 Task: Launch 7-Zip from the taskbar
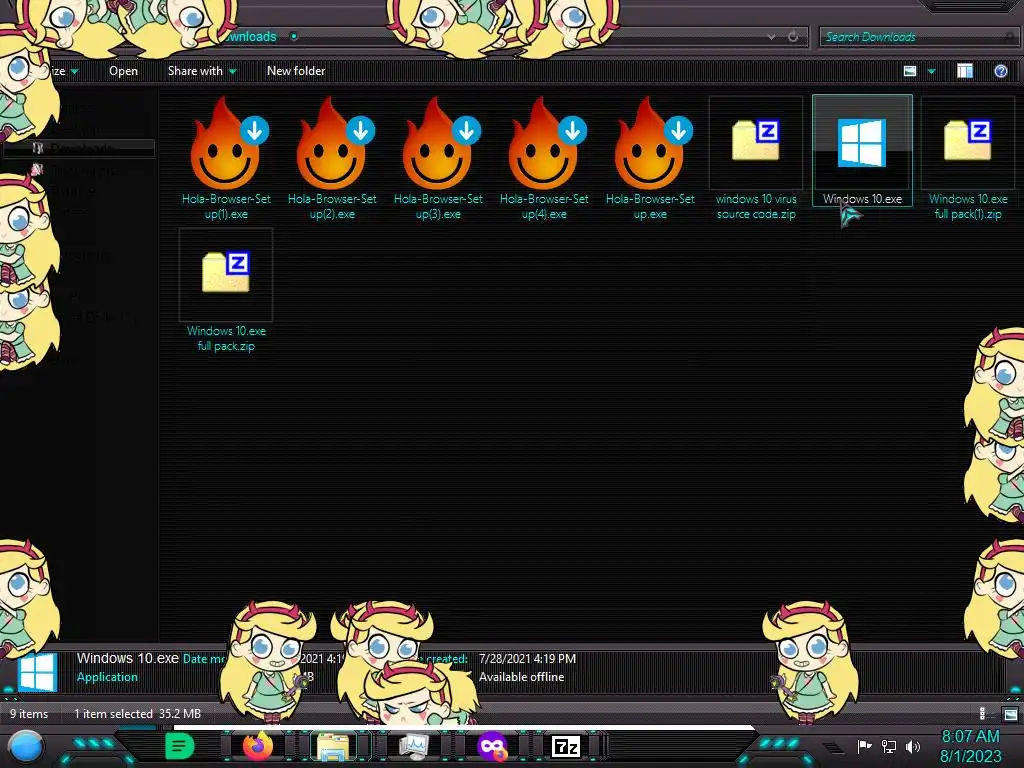tap(566, 746)
